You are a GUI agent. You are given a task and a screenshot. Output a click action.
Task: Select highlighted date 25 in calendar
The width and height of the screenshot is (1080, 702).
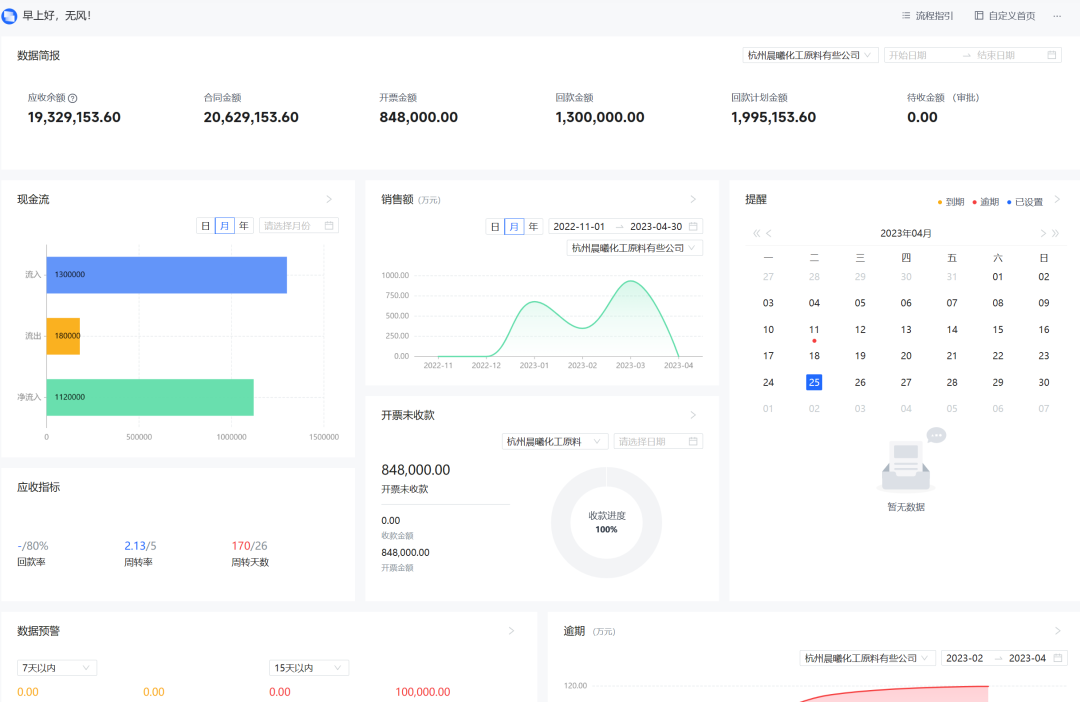[814, 382]
